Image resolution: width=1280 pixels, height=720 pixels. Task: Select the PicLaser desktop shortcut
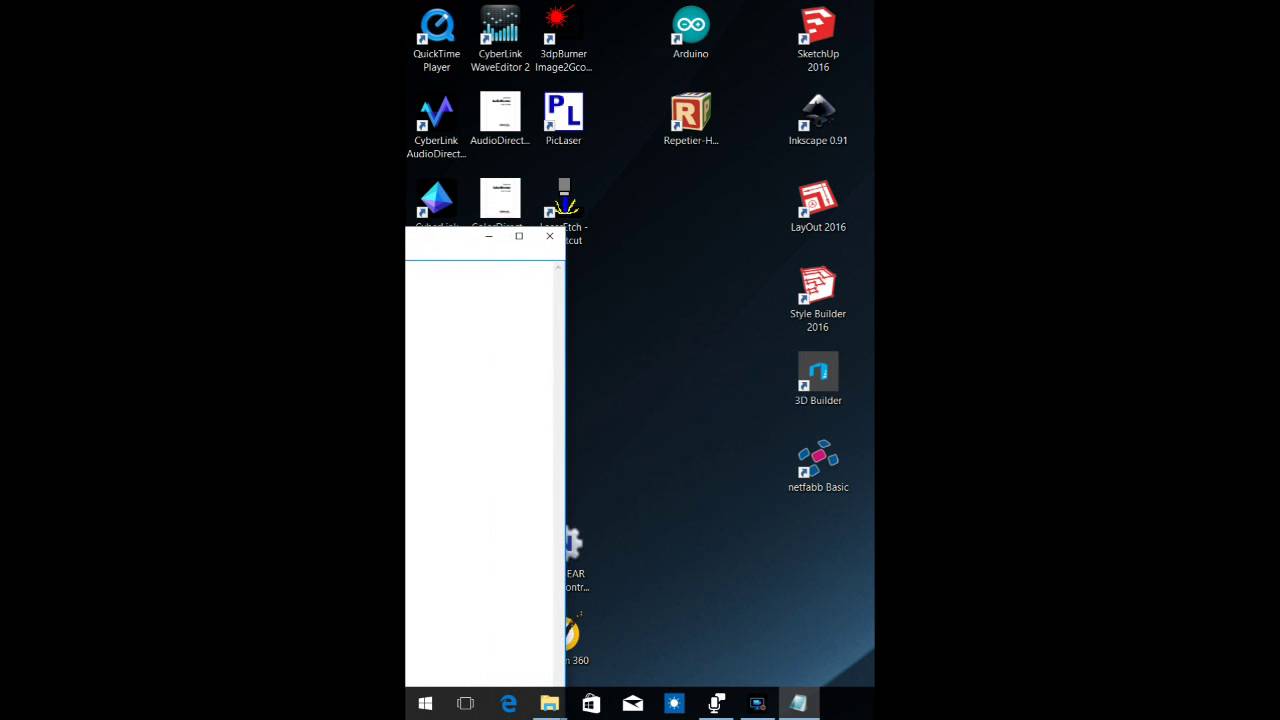pos(564,120)
